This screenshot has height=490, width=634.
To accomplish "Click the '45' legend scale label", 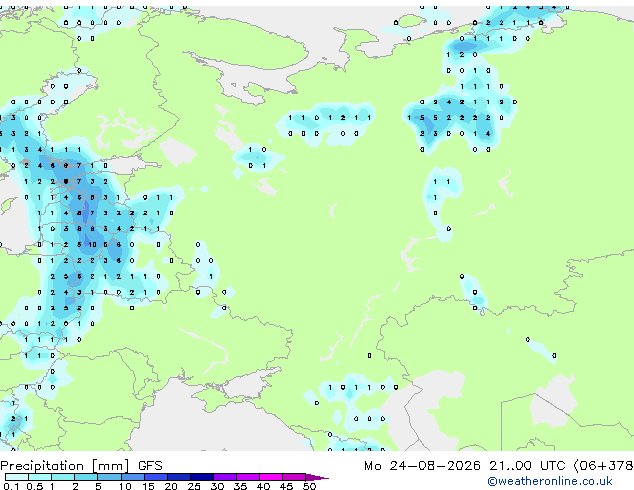I will (x=286, y=486).
